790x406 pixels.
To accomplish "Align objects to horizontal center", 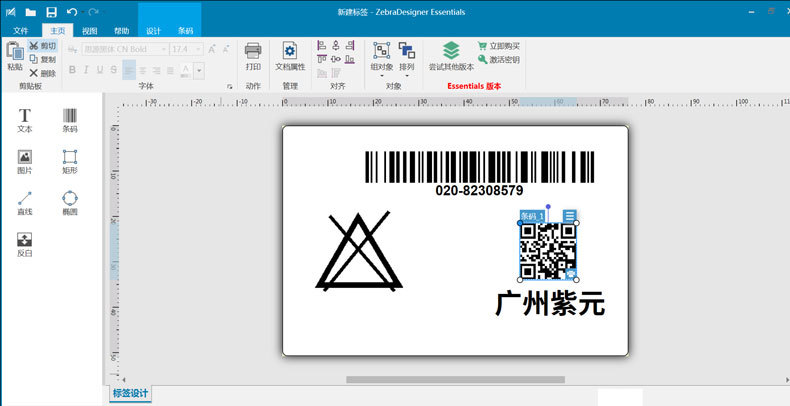I will point(336,45).
